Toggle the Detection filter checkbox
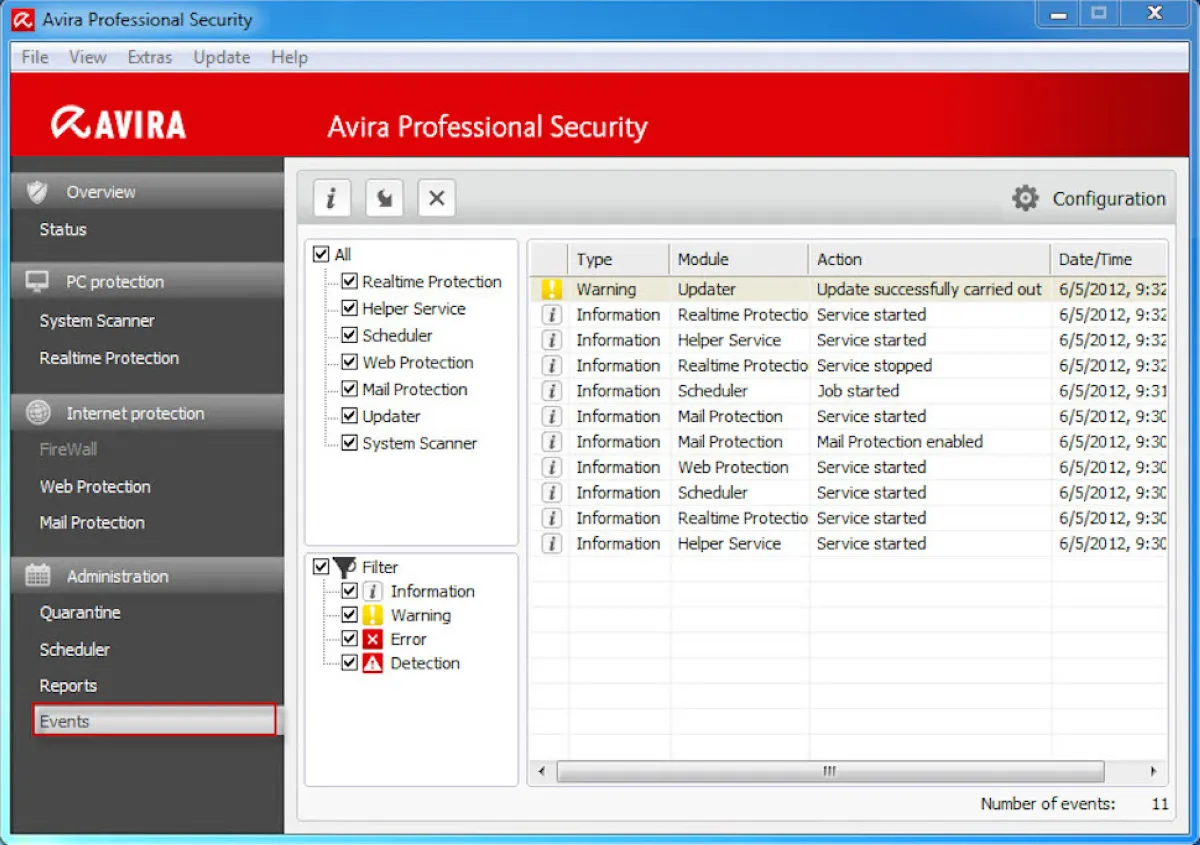 pyautogui.click(x=349, y=663)
